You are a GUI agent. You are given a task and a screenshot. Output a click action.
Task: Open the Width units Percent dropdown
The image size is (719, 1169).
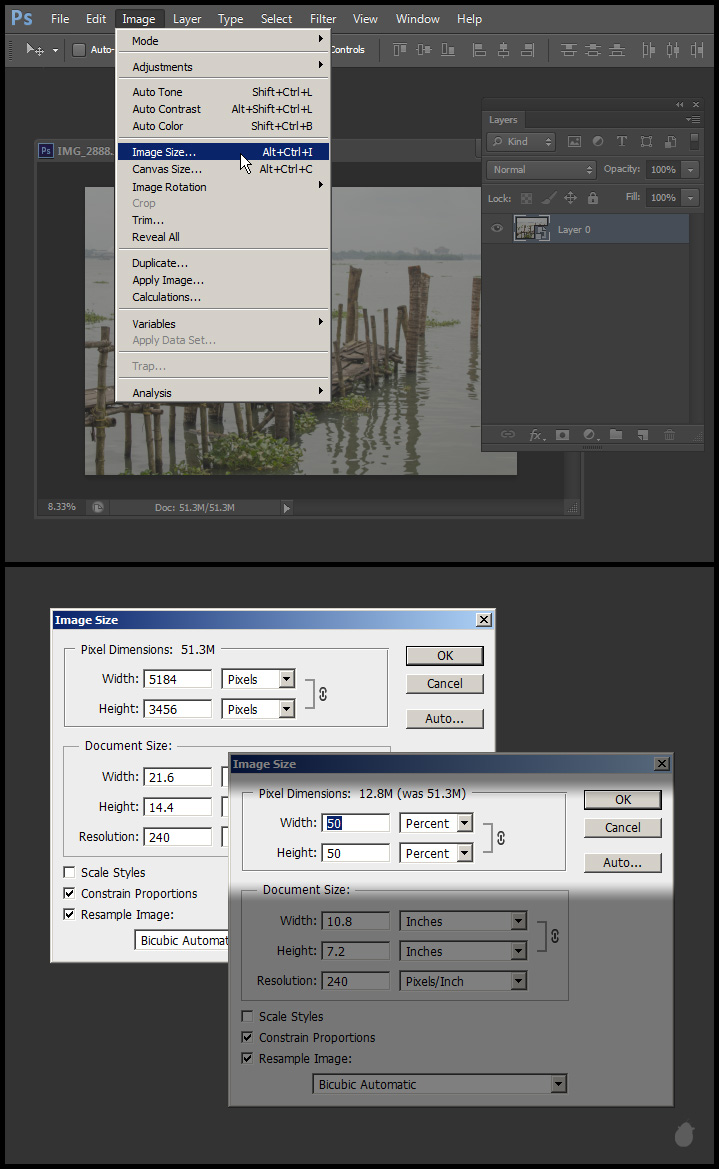coord(465,823)
